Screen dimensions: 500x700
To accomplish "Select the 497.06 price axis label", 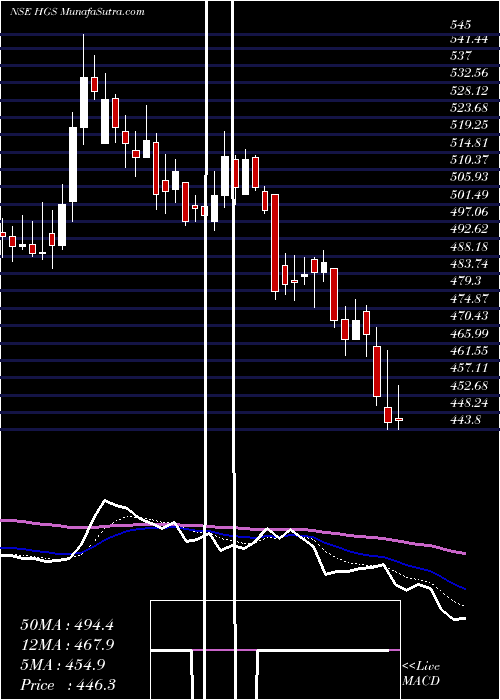I will pos(469,212).
